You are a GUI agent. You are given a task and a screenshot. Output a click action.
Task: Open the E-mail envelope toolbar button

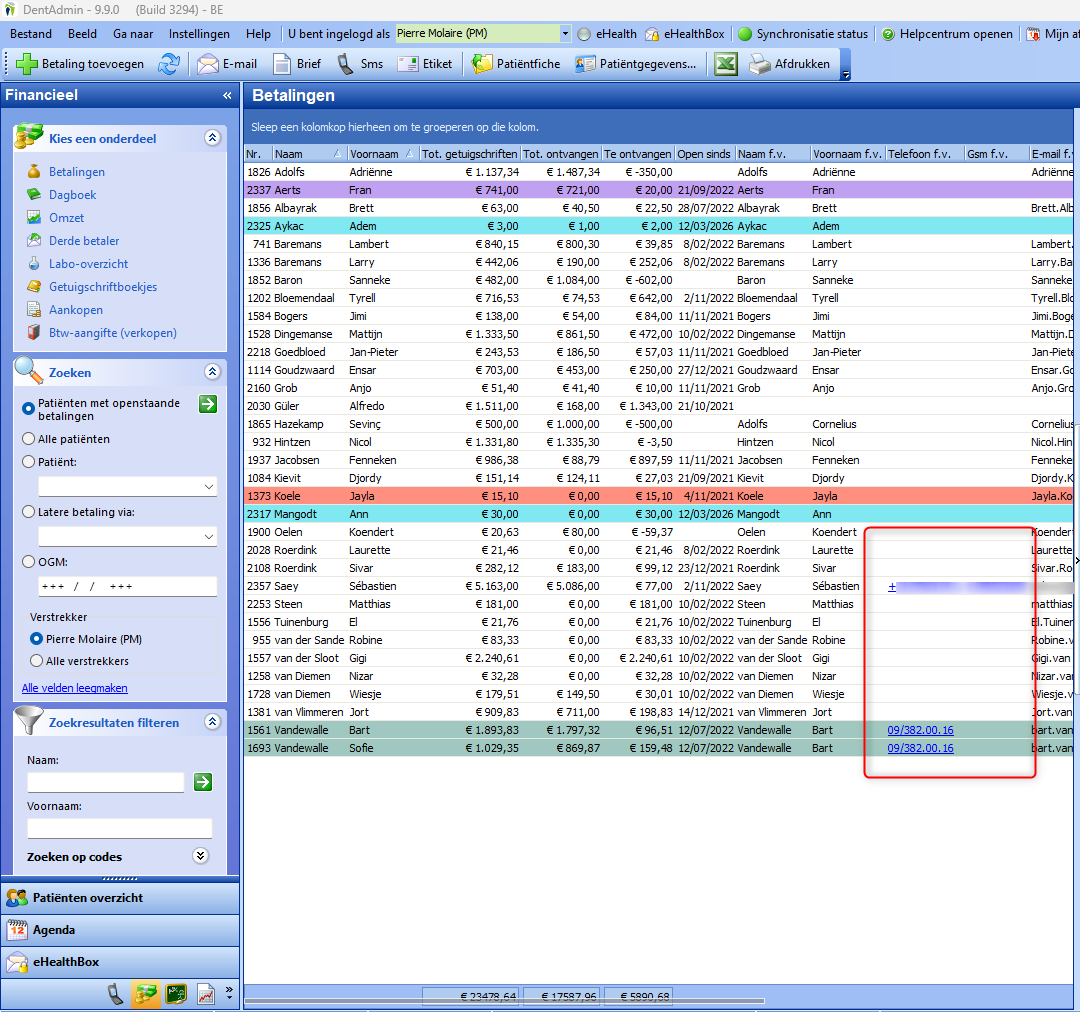227,64
